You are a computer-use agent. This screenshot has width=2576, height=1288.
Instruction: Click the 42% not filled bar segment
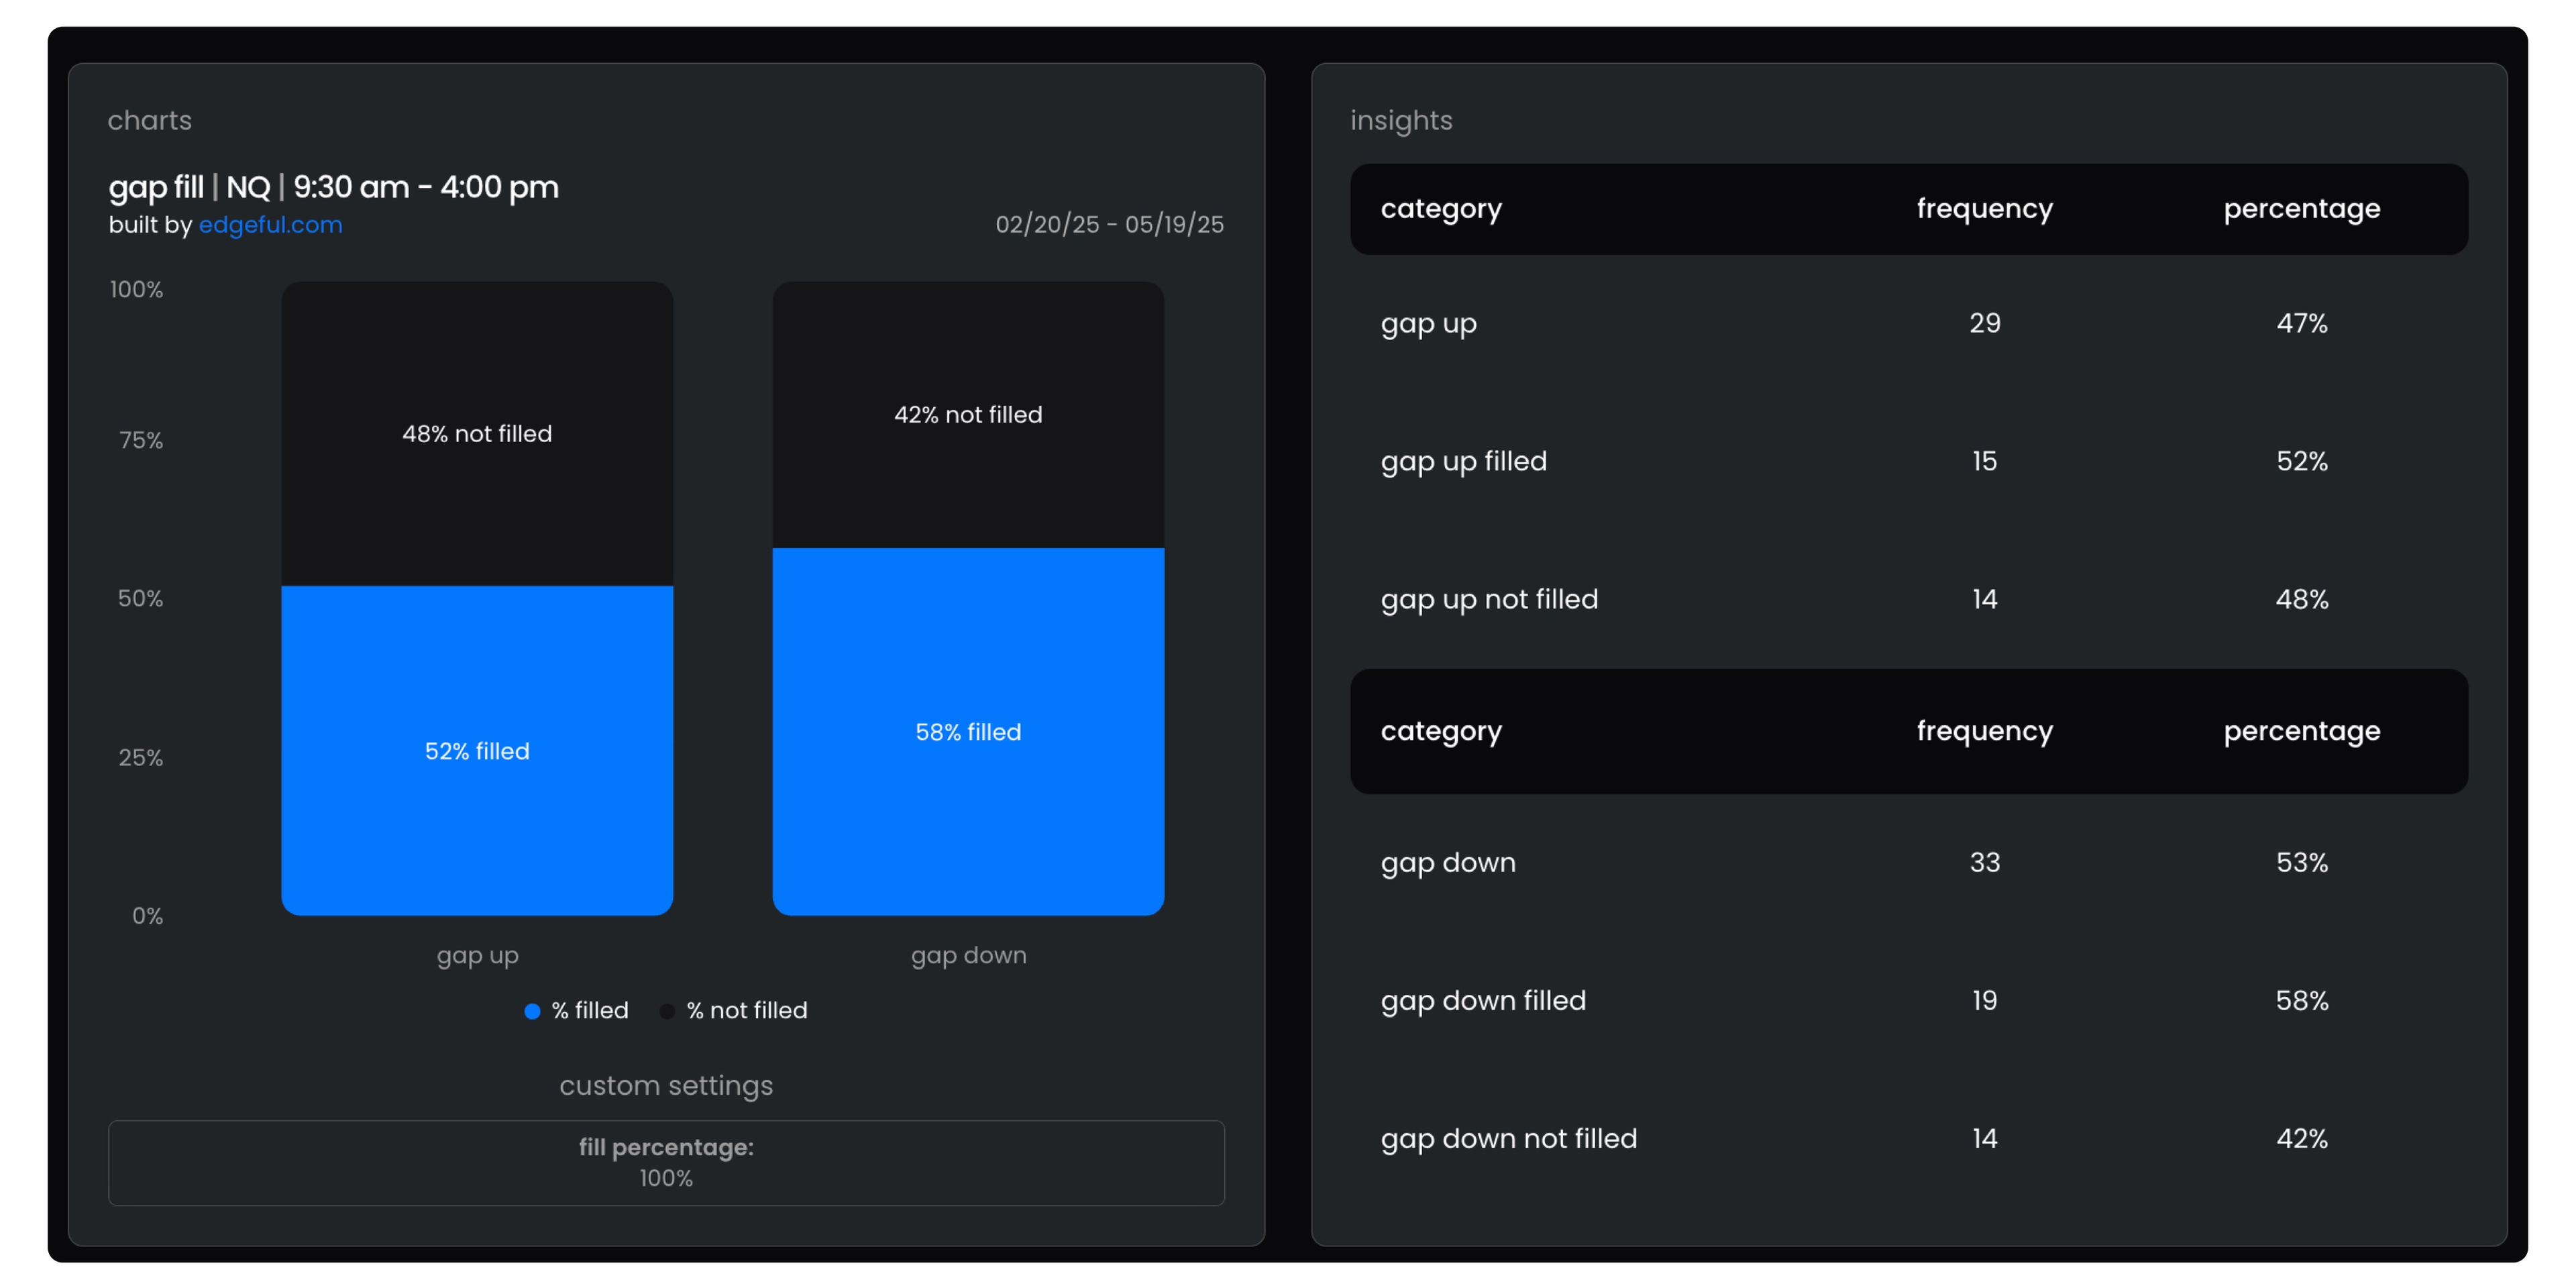tap(968, 414)
